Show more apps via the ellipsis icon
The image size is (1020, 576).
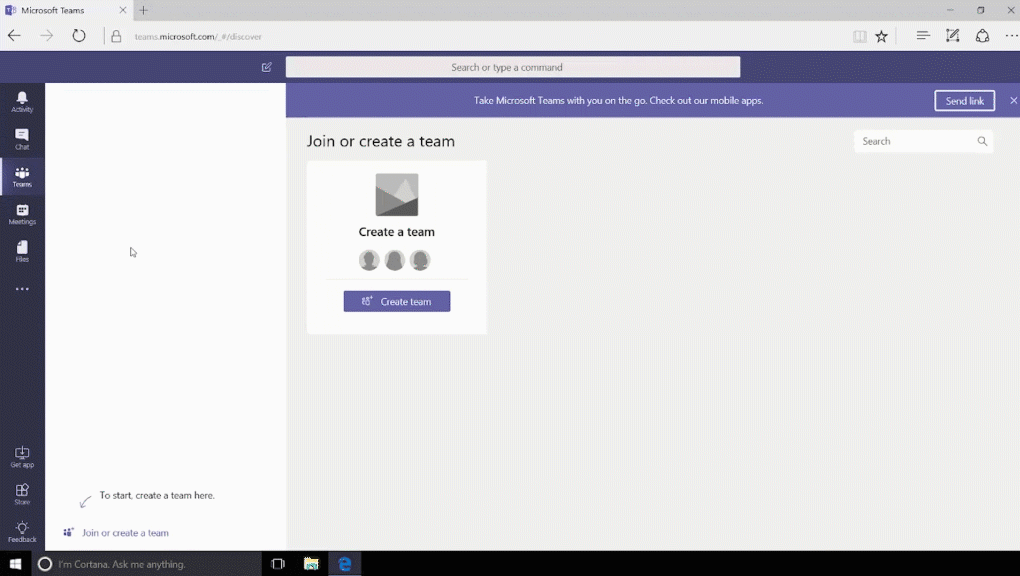point(22,289)
